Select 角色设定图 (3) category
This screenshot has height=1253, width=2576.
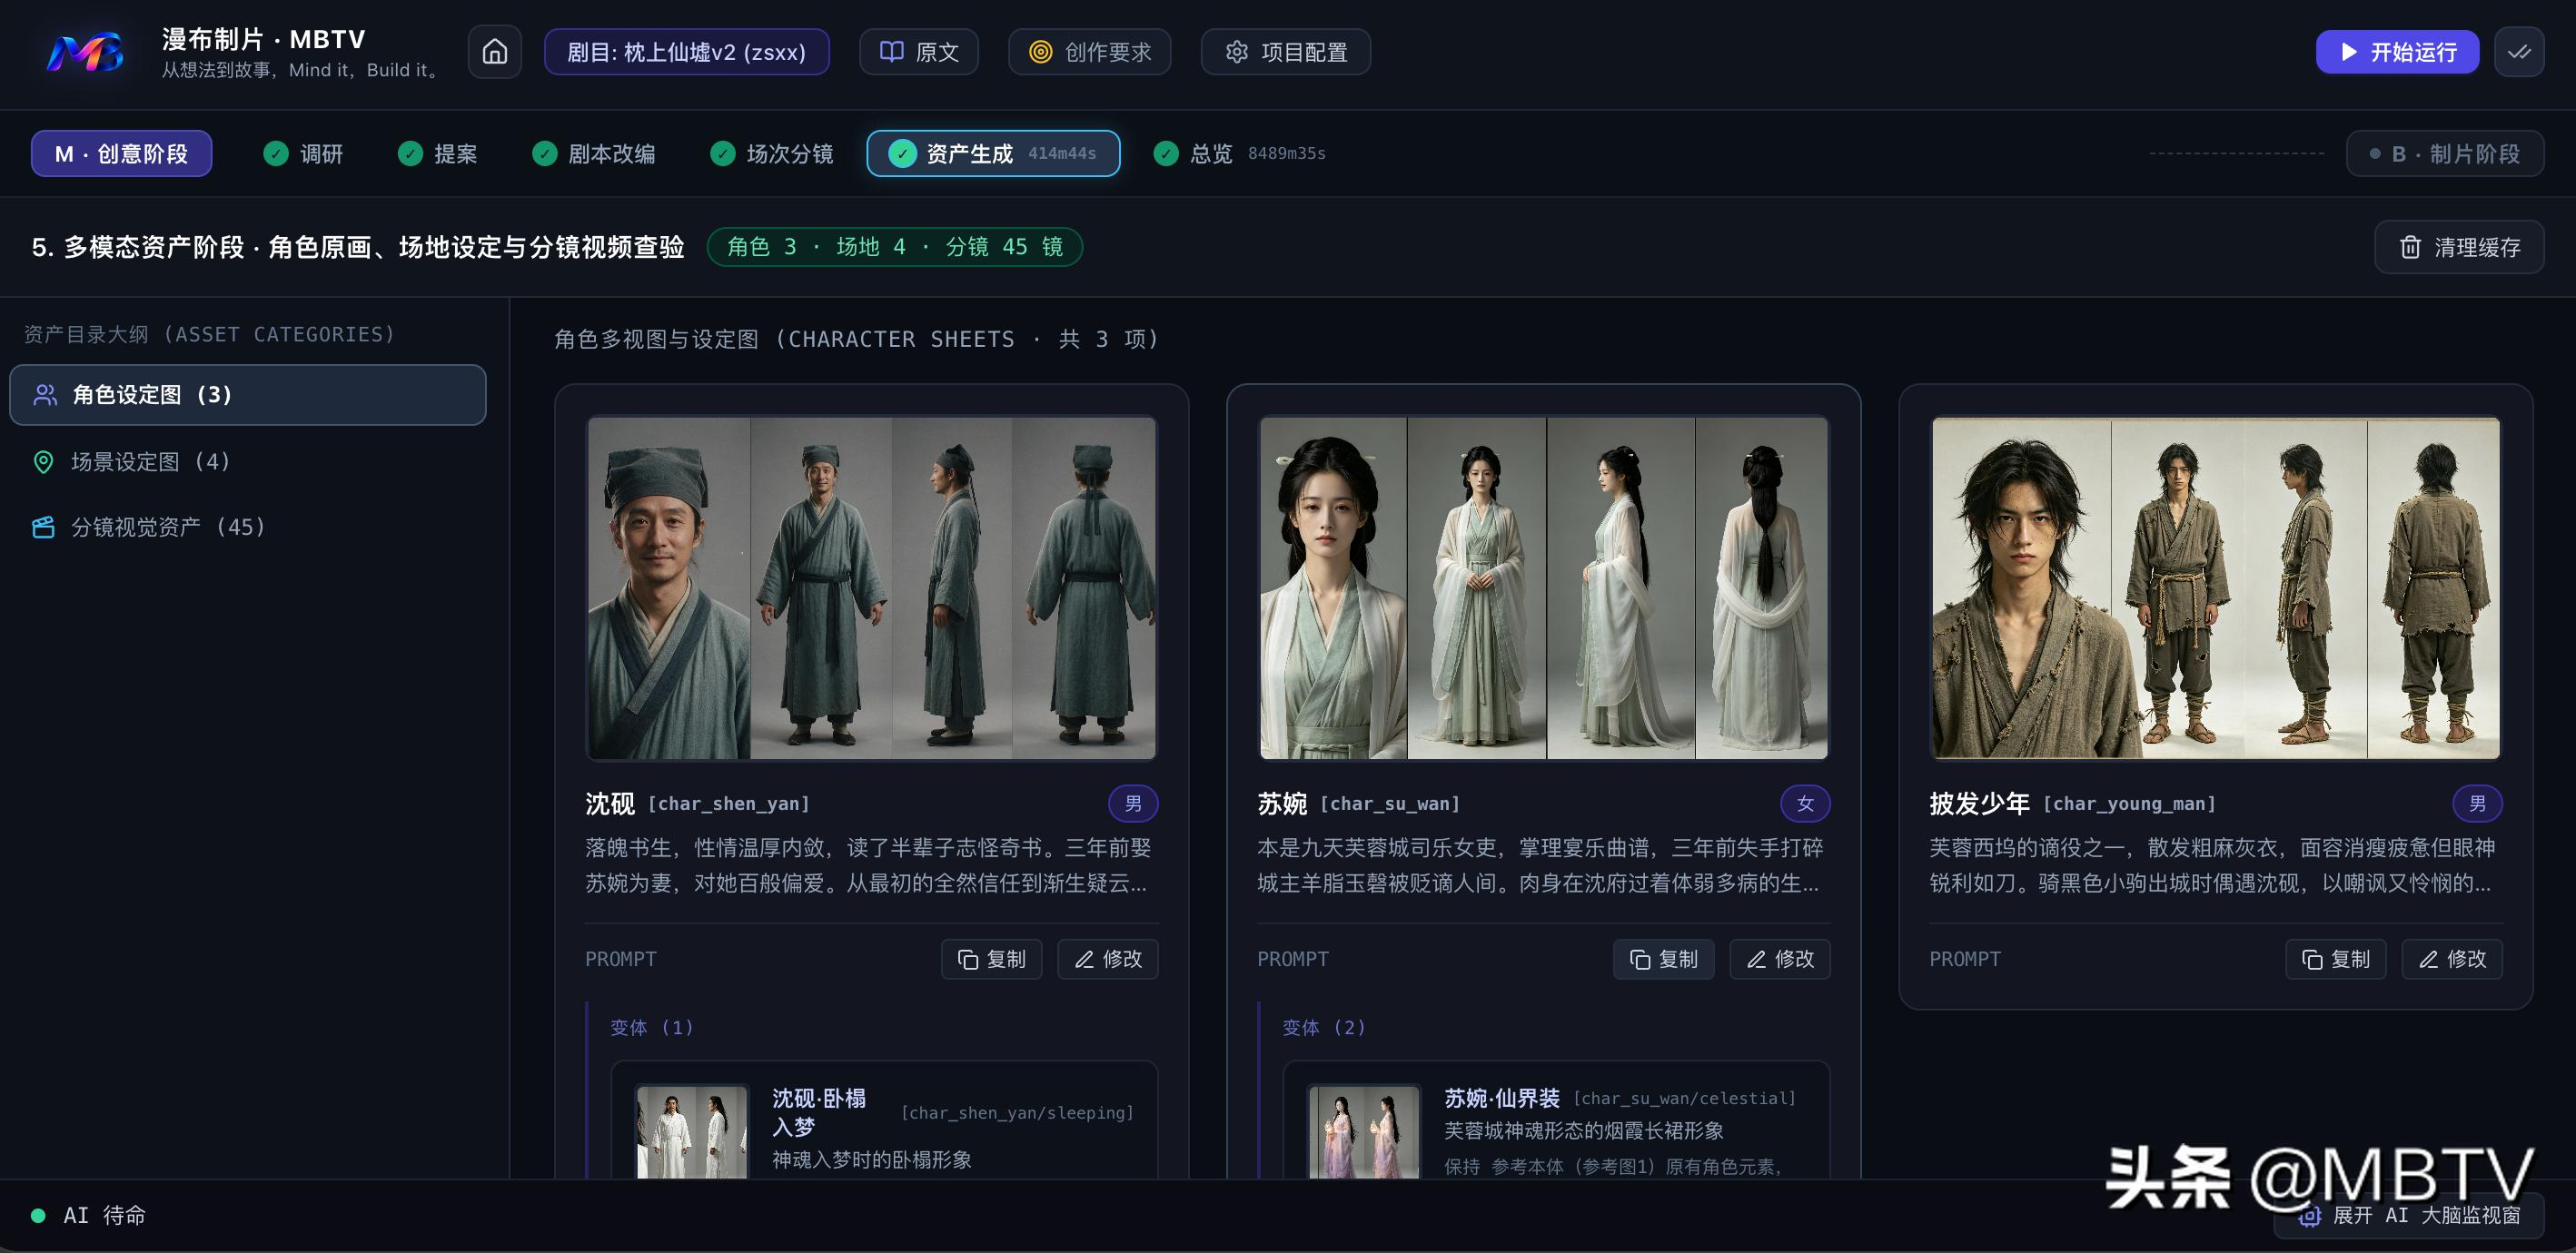tap(248, 395)
